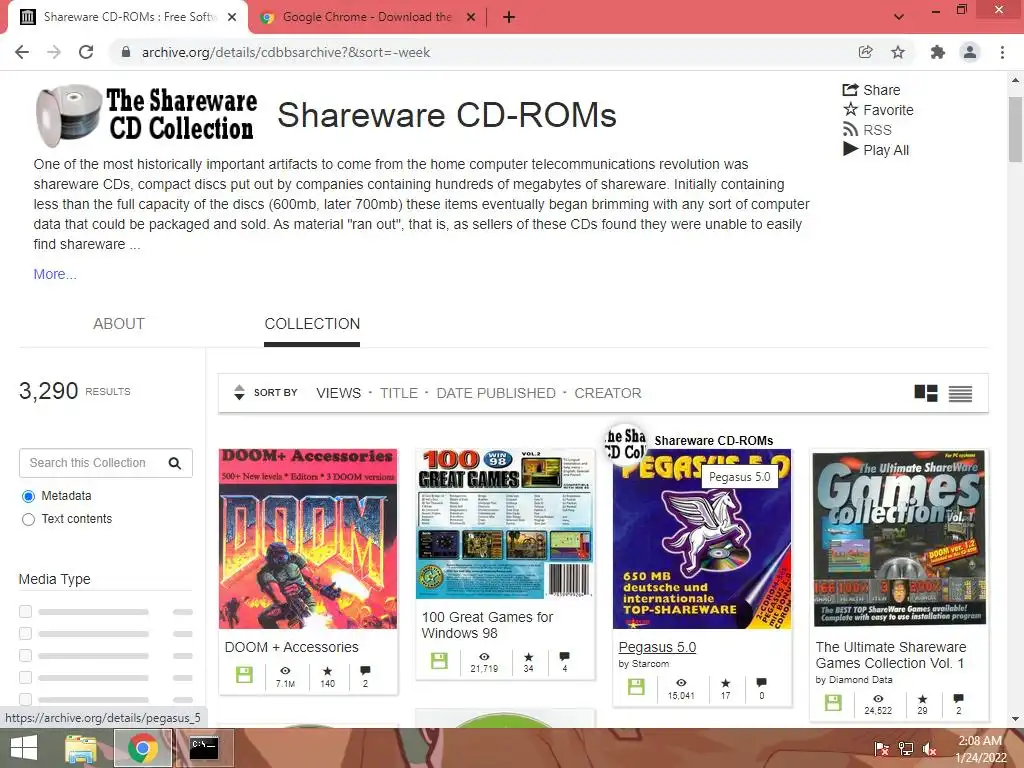Image resolution: width=1024 pixels, height=768 pixels.
Task: Click reviews bubble on DOOM + Accessories card
Action: point(365,670)
